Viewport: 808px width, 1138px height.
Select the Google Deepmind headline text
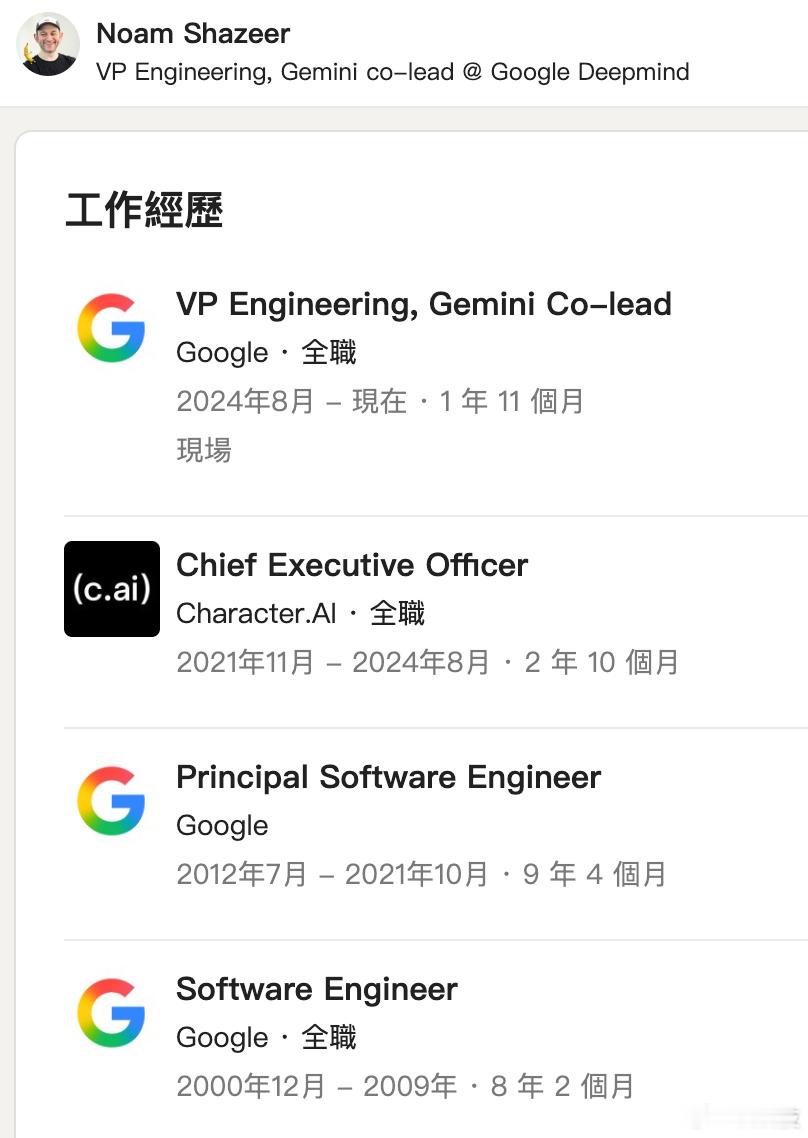coord(393,72)
